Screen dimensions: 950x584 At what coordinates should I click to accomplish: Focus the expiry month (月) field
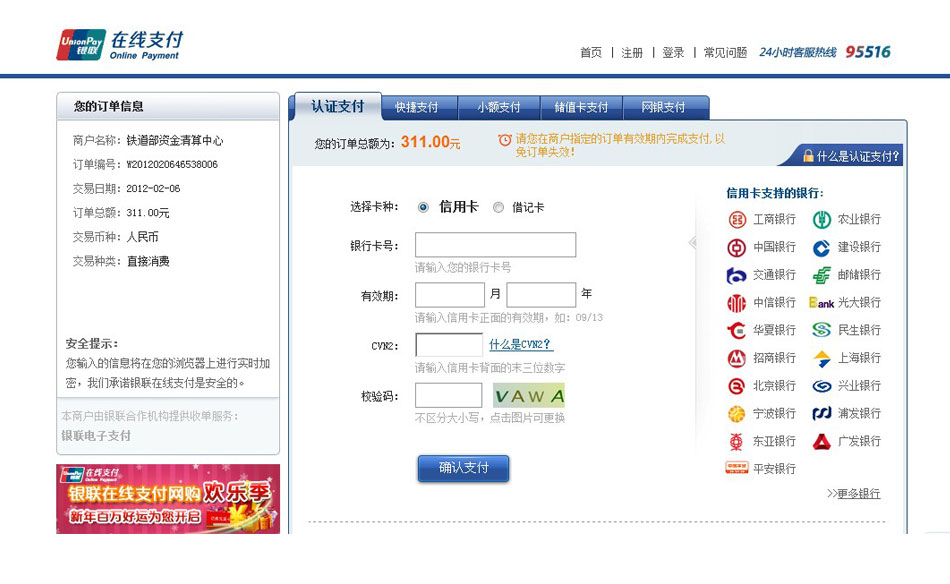click(450, 295)
